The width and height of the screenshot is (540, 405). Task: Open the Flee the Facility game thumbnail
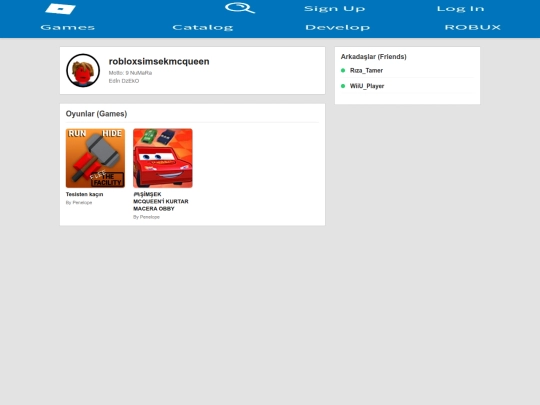(95, 158)
